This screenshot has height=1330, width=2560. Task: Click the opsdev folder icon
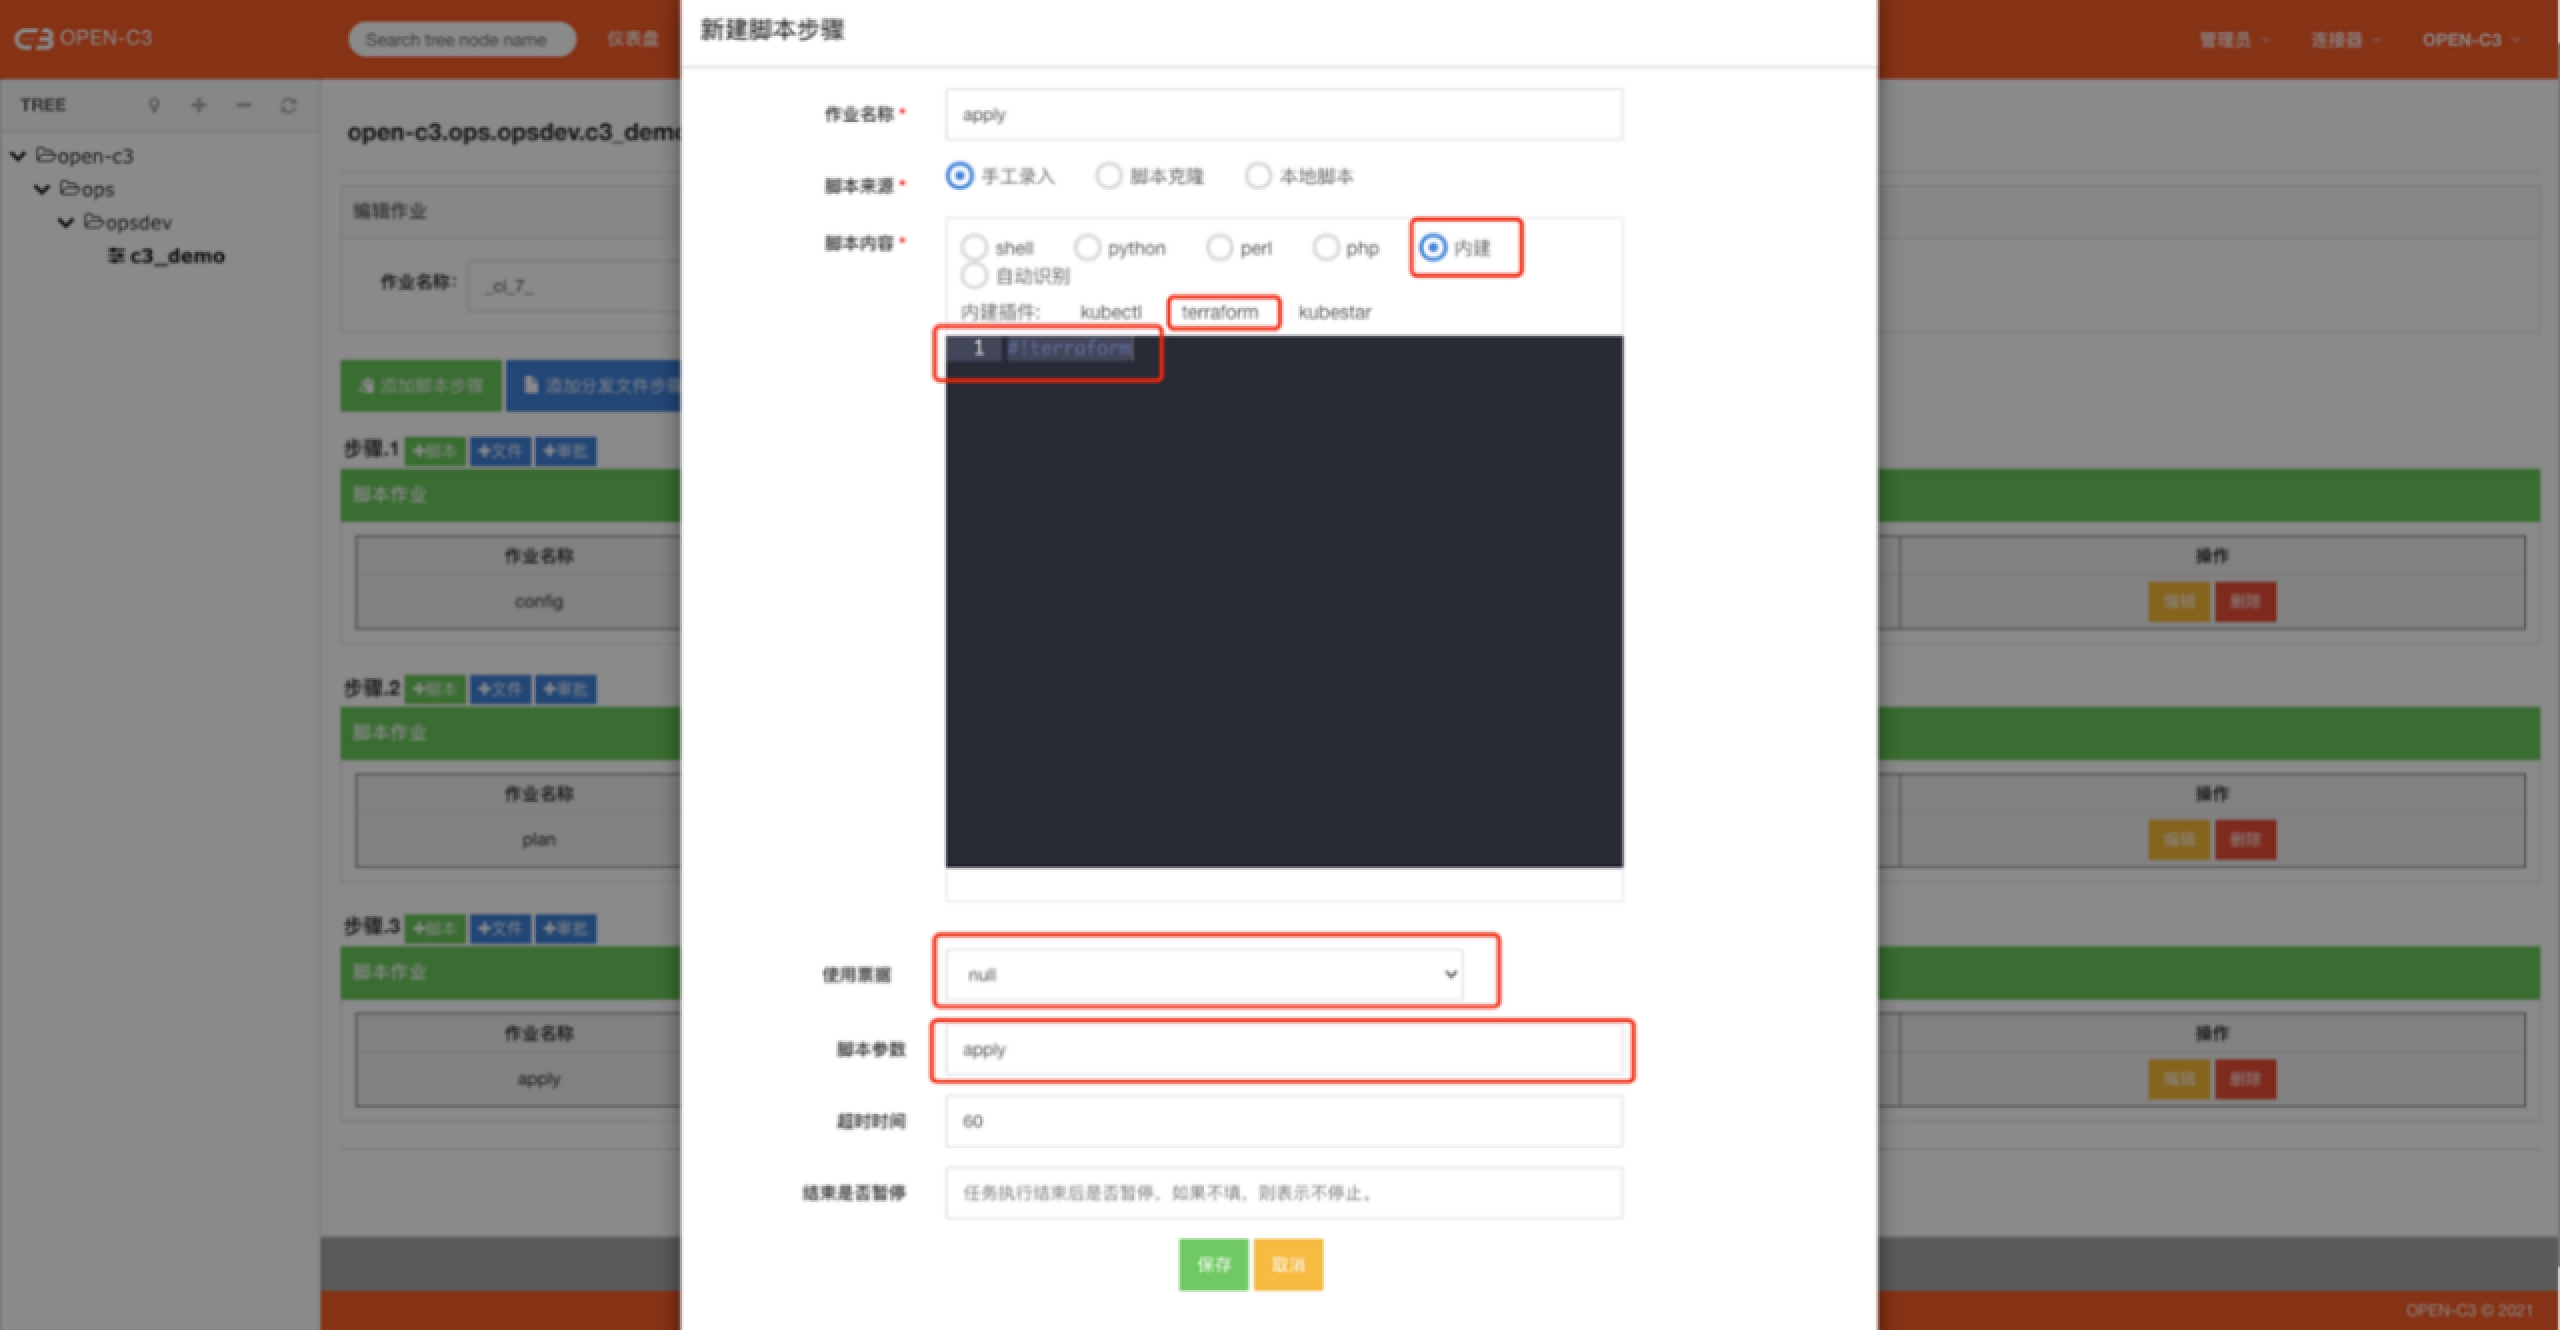pos(94,221)
